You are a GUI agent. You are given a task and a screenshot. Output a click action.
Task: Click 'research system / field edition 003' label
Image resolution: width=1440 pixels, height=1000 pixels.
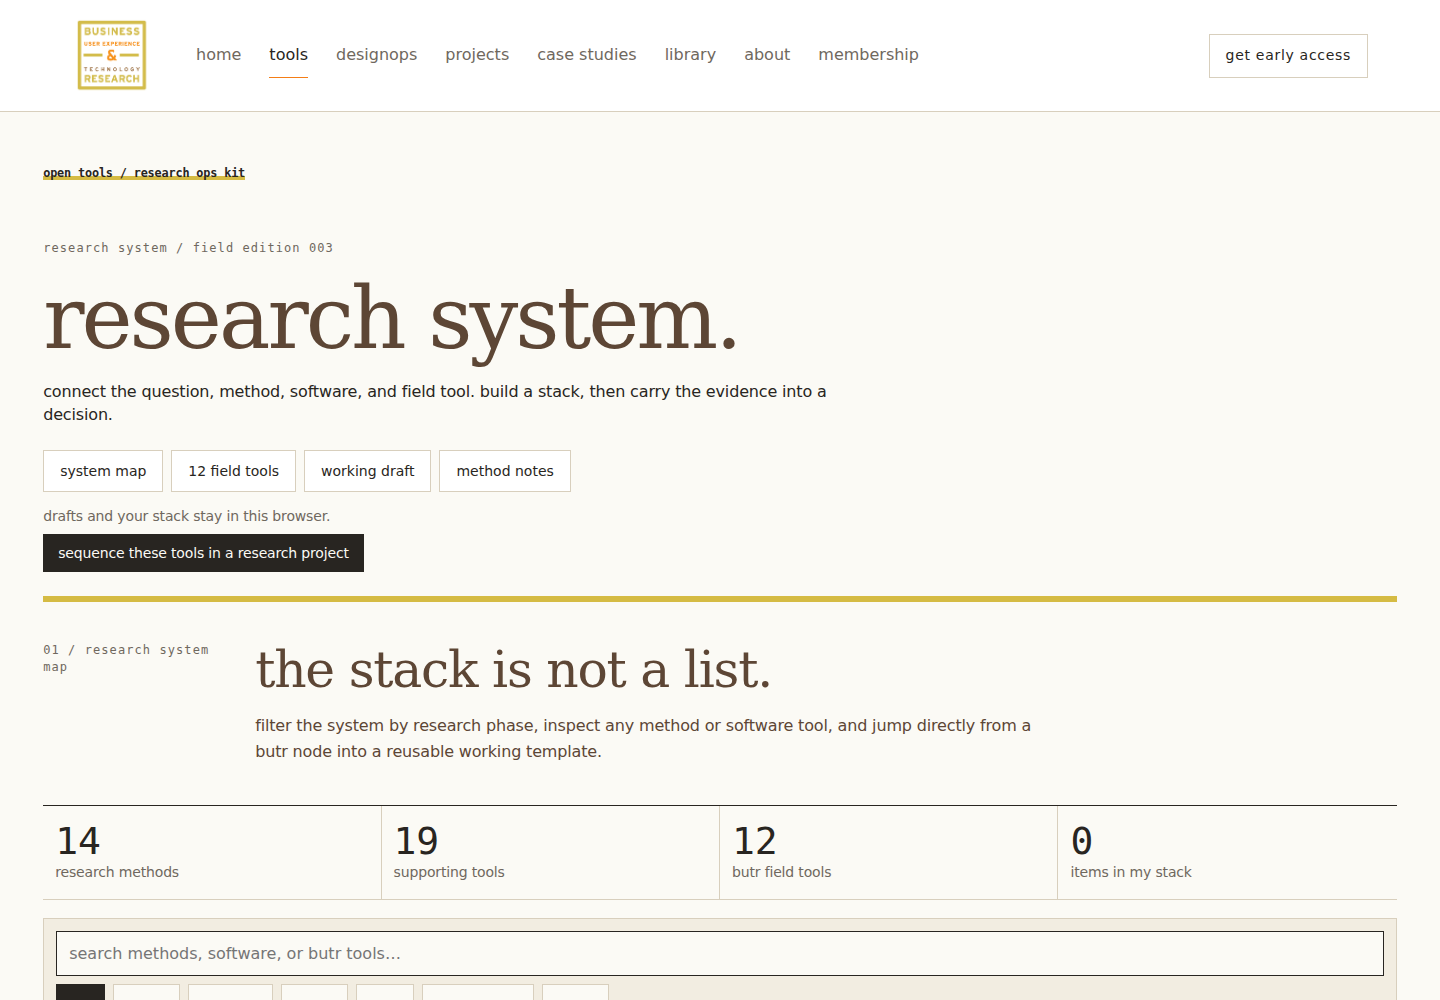[188, 248]
